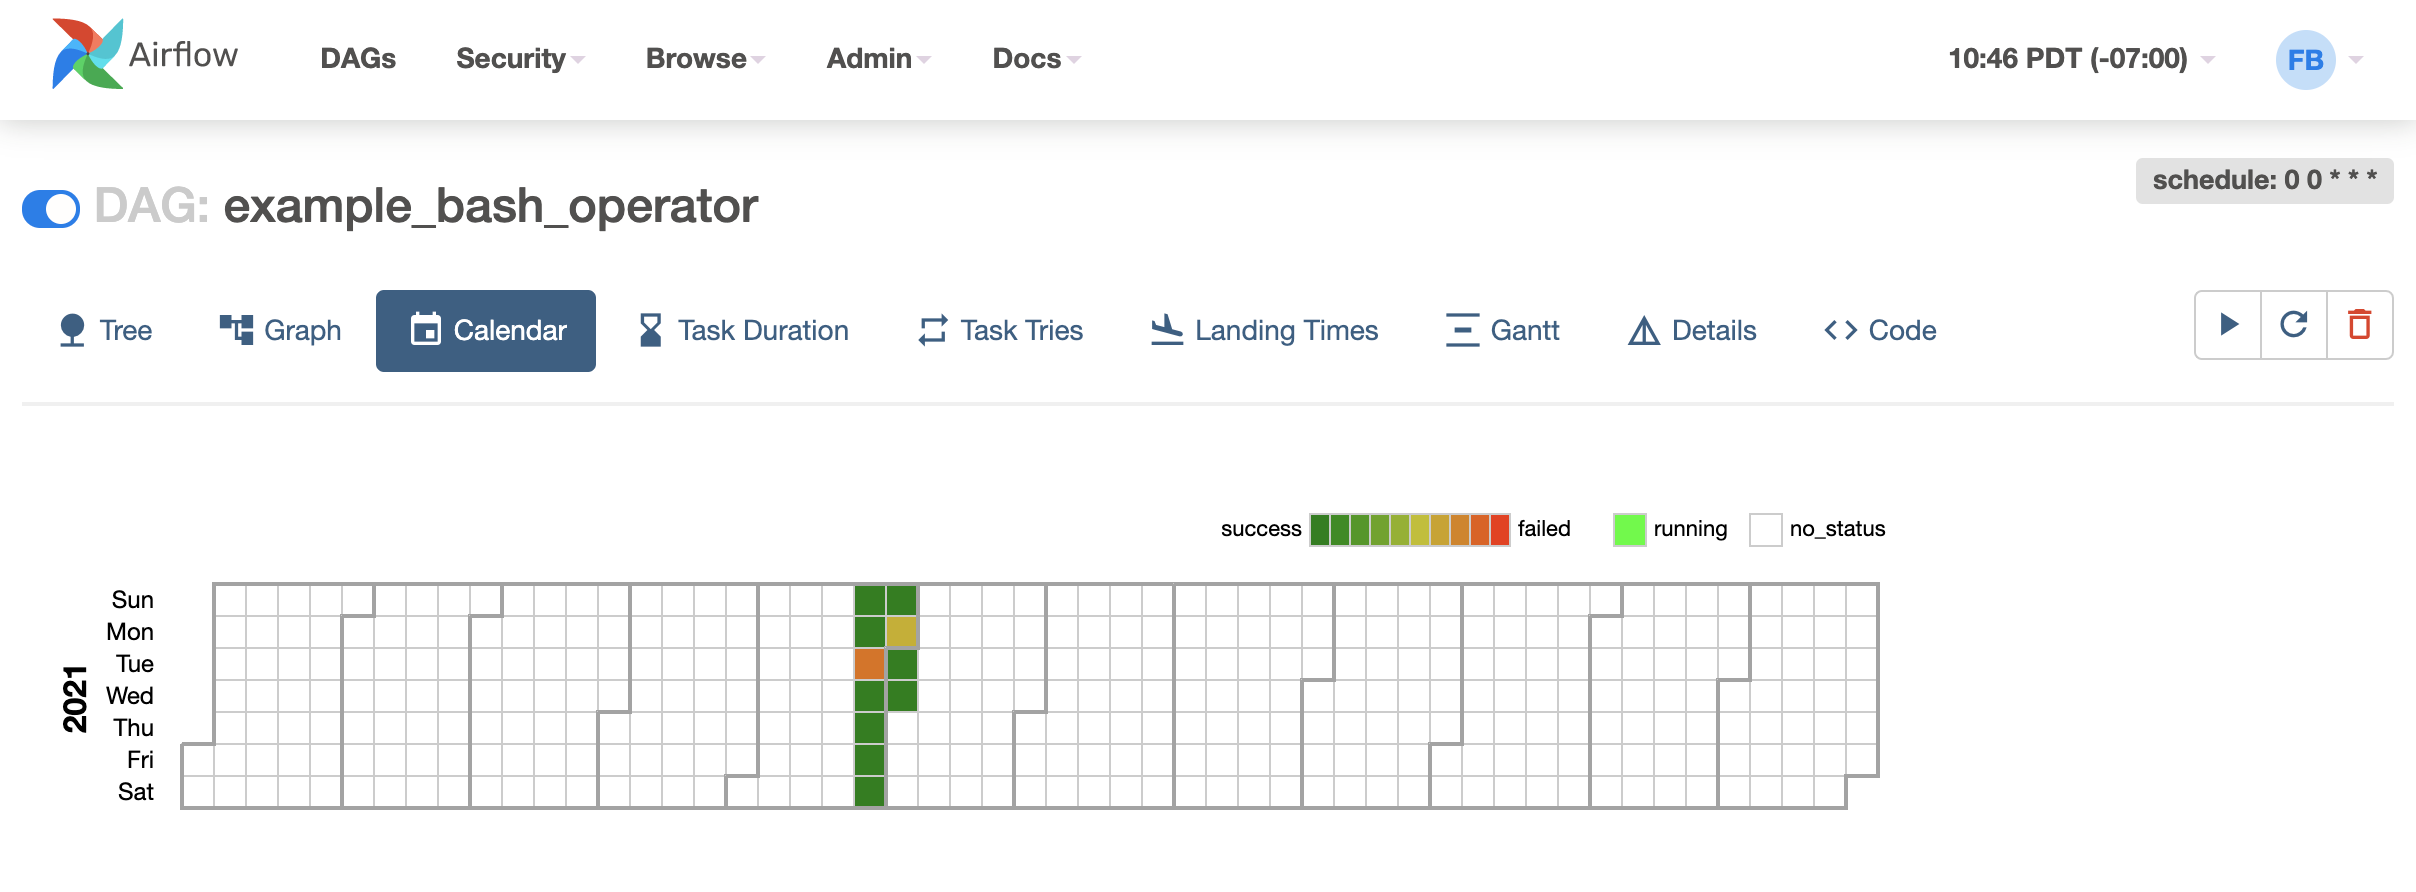Open the Tree view tab

(106, 331)
